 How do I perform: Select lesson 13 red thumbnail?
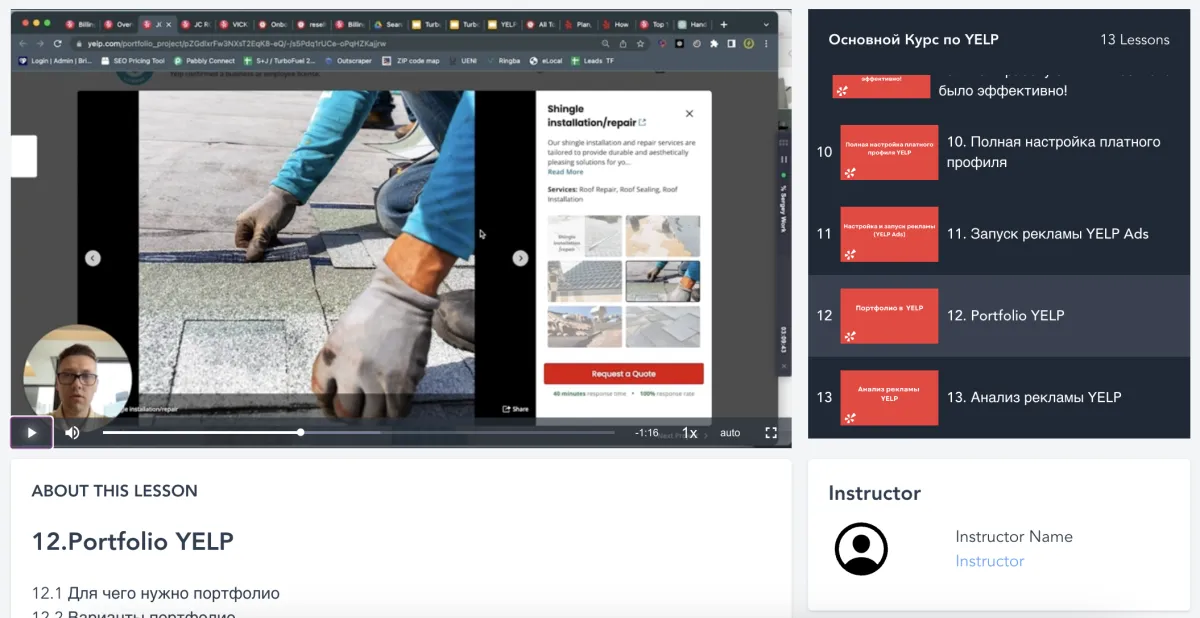click(x=889, y=397)
